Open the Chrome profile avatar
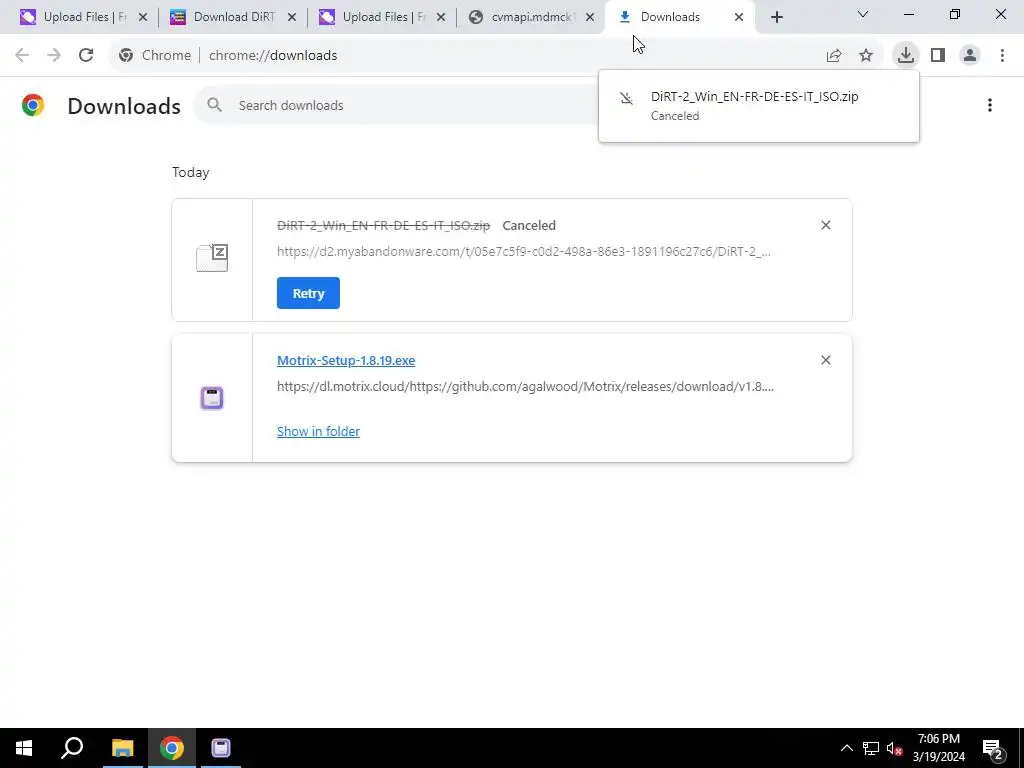The image size is (1024, 768). click(970, 56)
